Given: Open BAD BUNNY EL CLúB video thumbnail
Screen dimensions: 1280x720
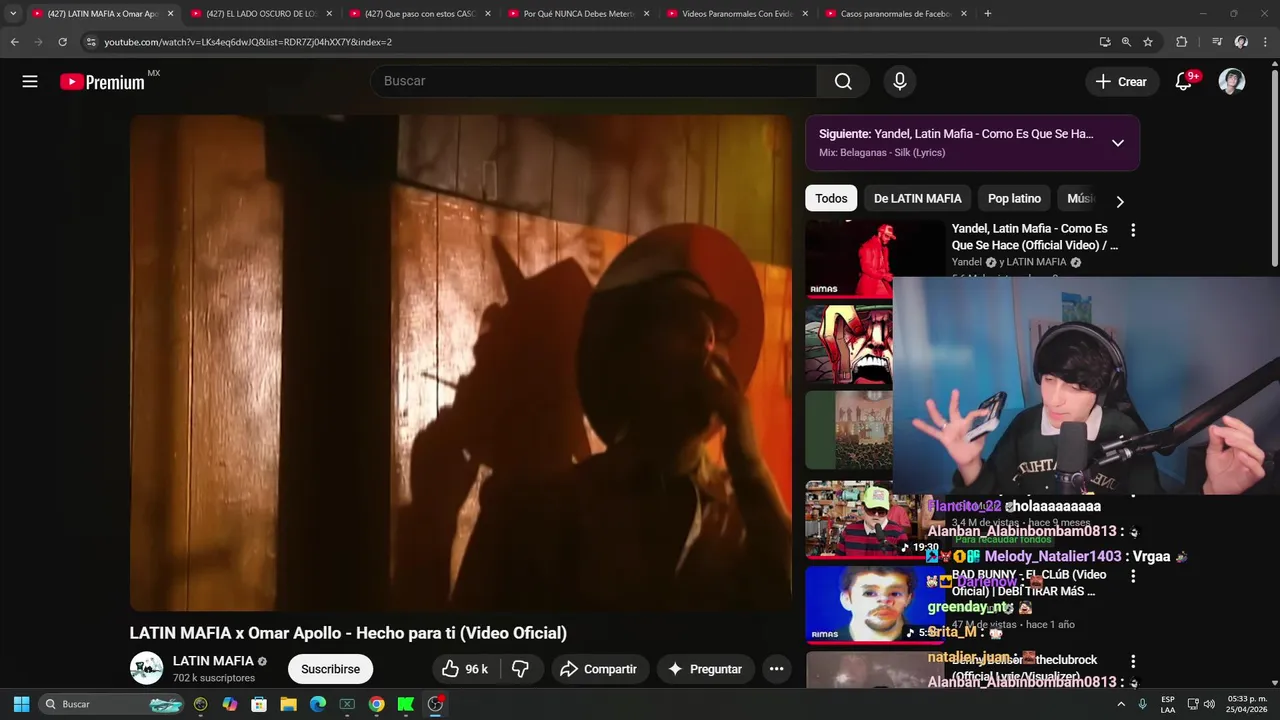Looking at the screenshot, I should pos(875,604).
